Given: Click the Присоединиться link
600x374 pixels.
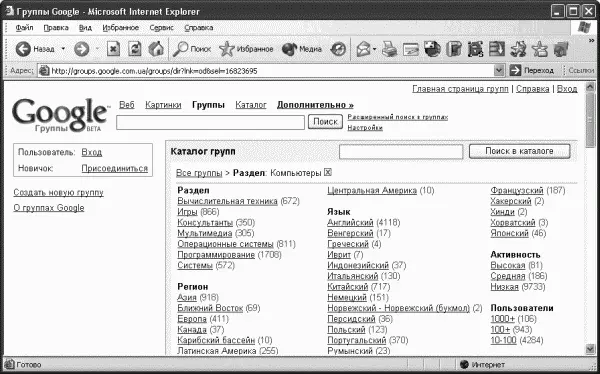Looking at the screenshot, I should click(115, 168).
